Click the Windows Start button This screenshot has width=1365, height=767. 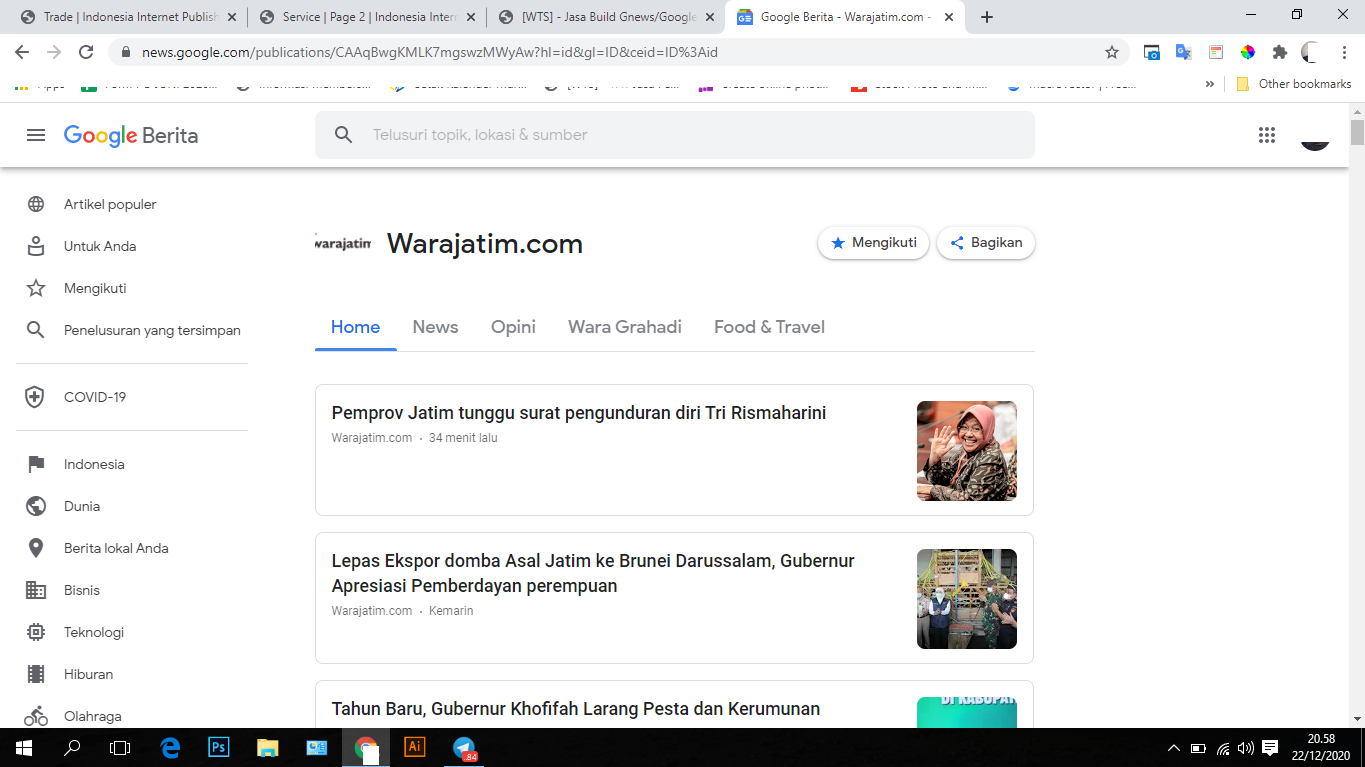click(x=23, y=747)
